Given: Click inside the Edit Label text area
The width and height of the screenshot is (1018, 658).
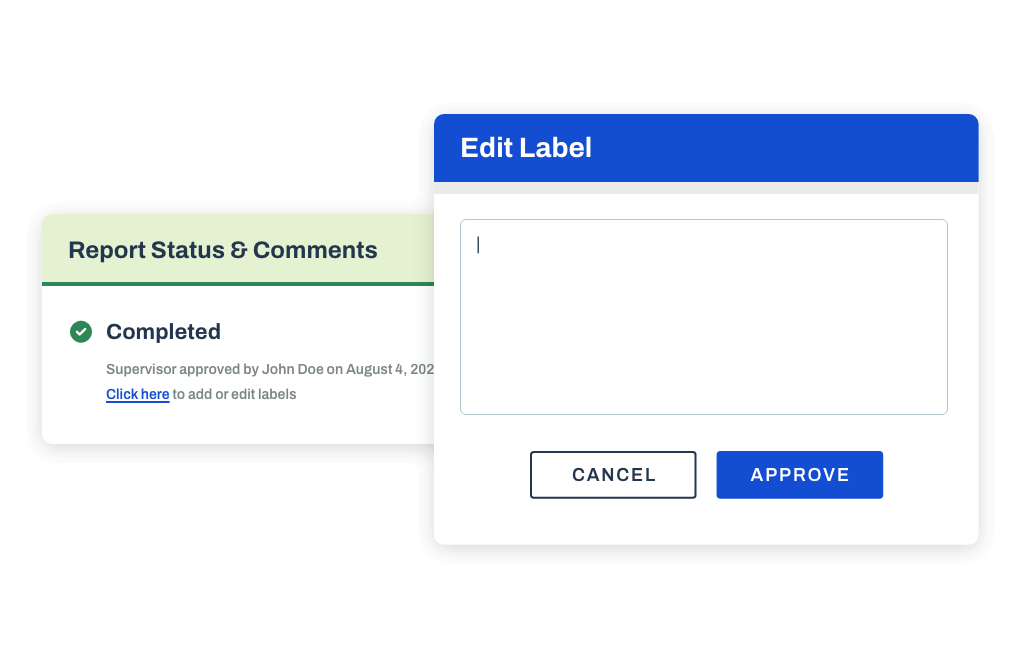Looking at the screenshot, I should click(x=703, y=316).
